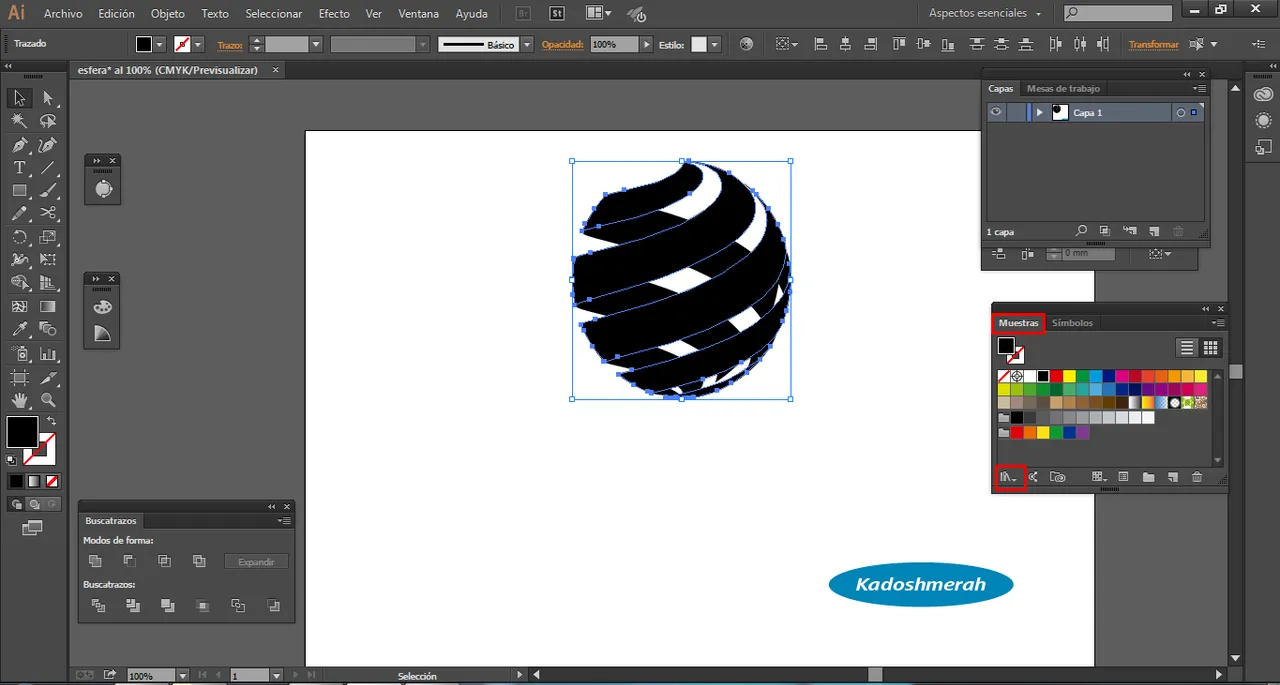
Task: Open the swatch libraries menu icon
Action: 1009,477
